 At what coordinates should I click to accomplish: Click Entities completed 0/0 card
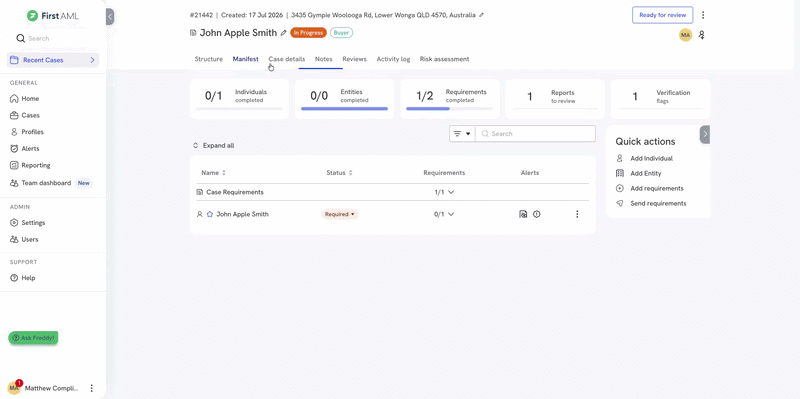click(x=344, y=99)
